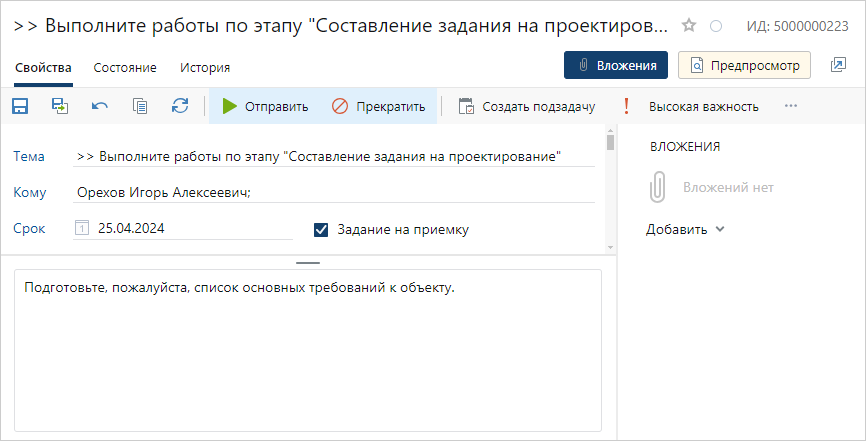Click the Save icon in toolbar
The image size is (866, 441).
click(x=20, y=106)
